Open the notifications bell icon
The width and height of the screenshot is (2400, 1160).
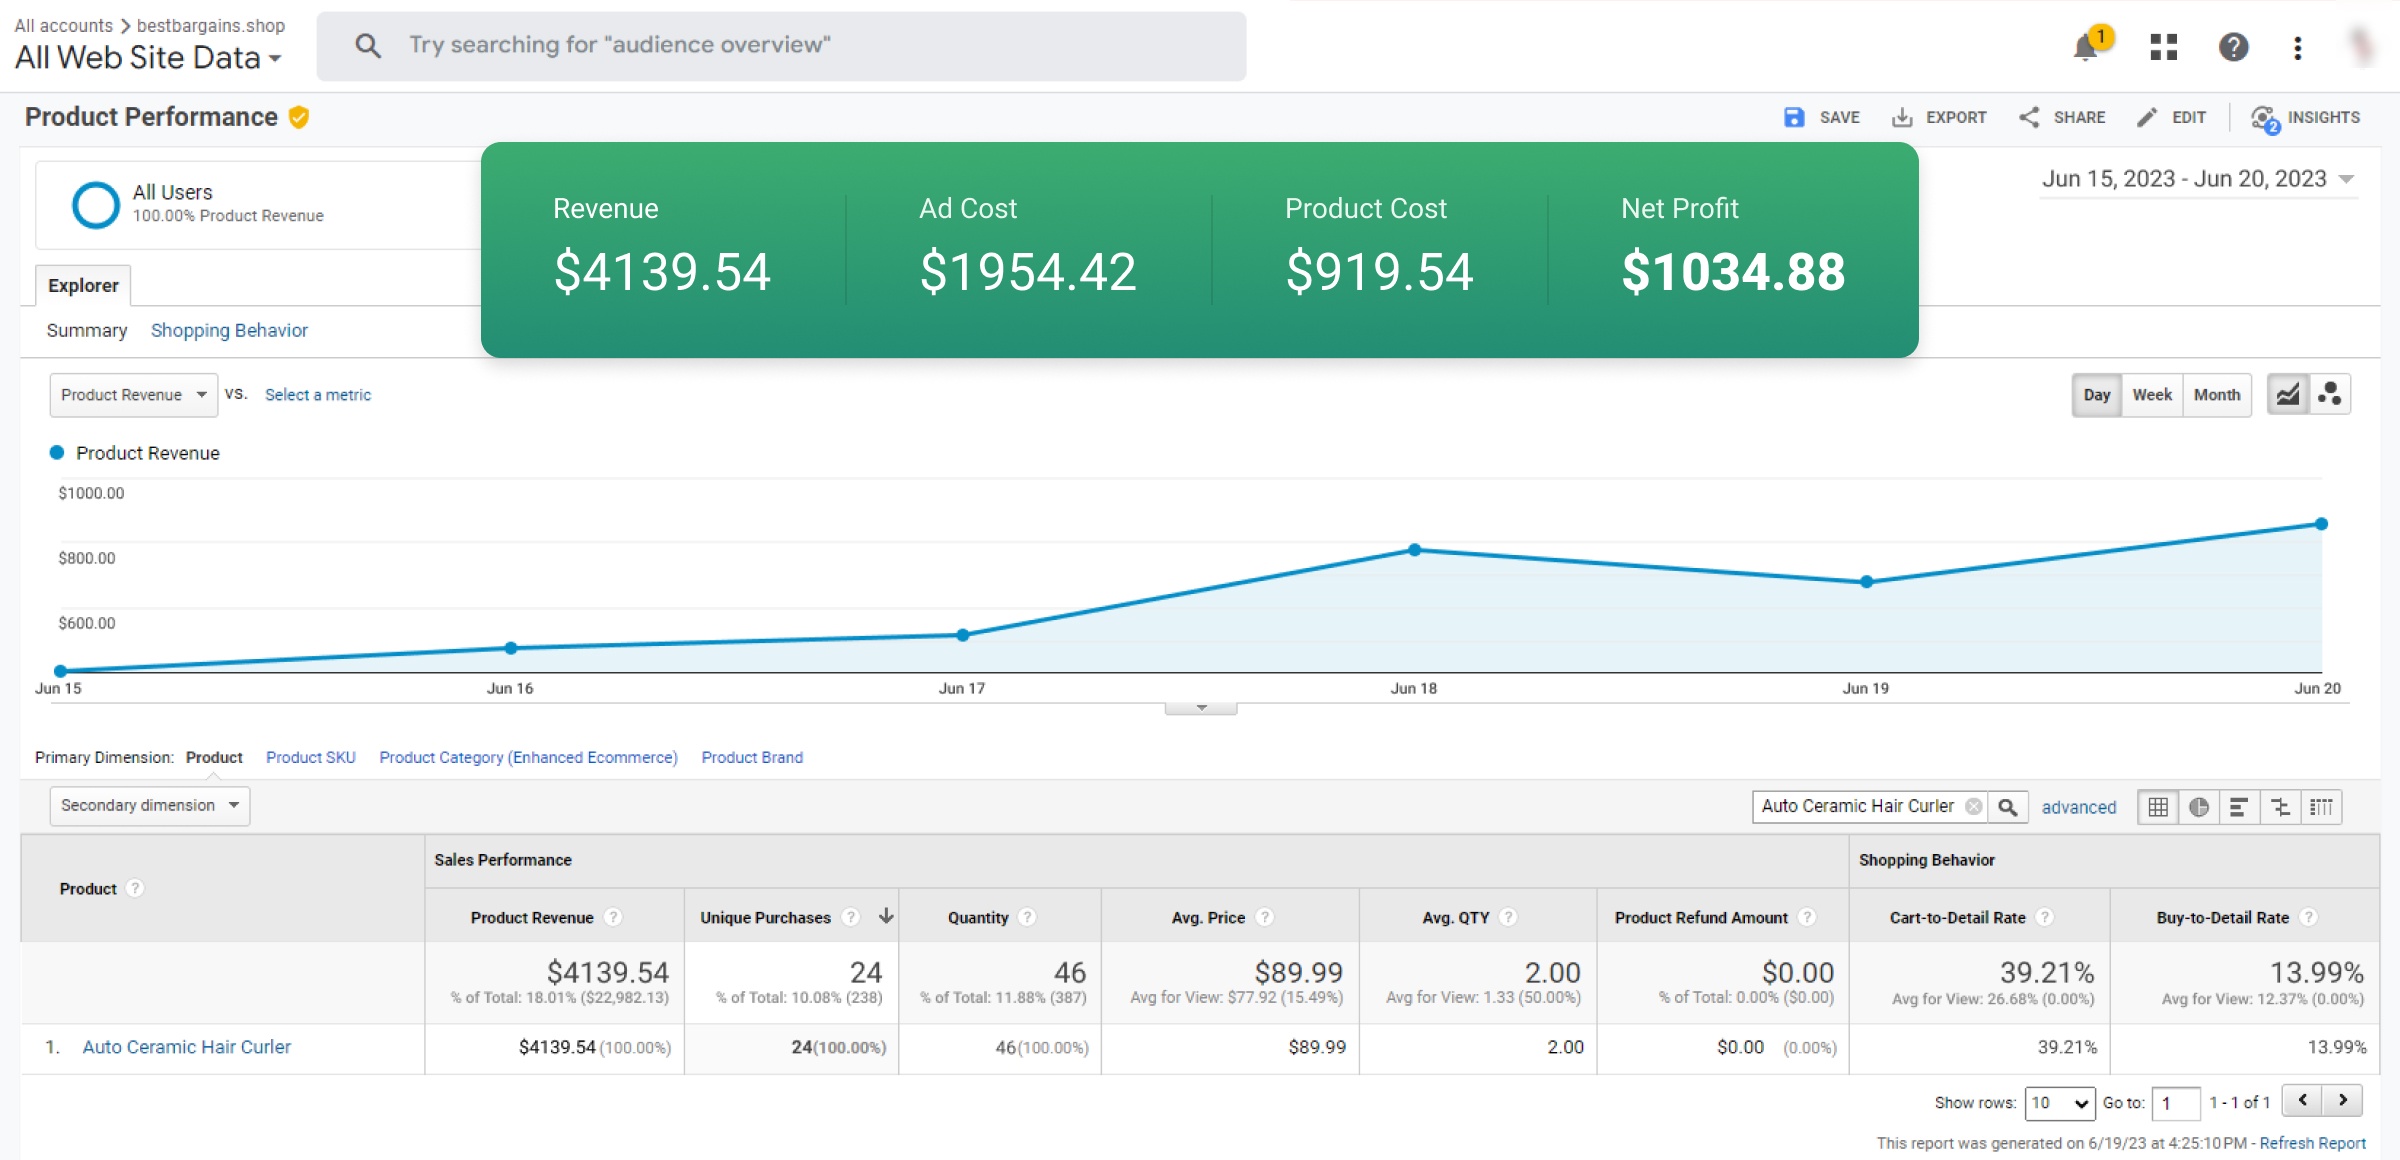2085,47
